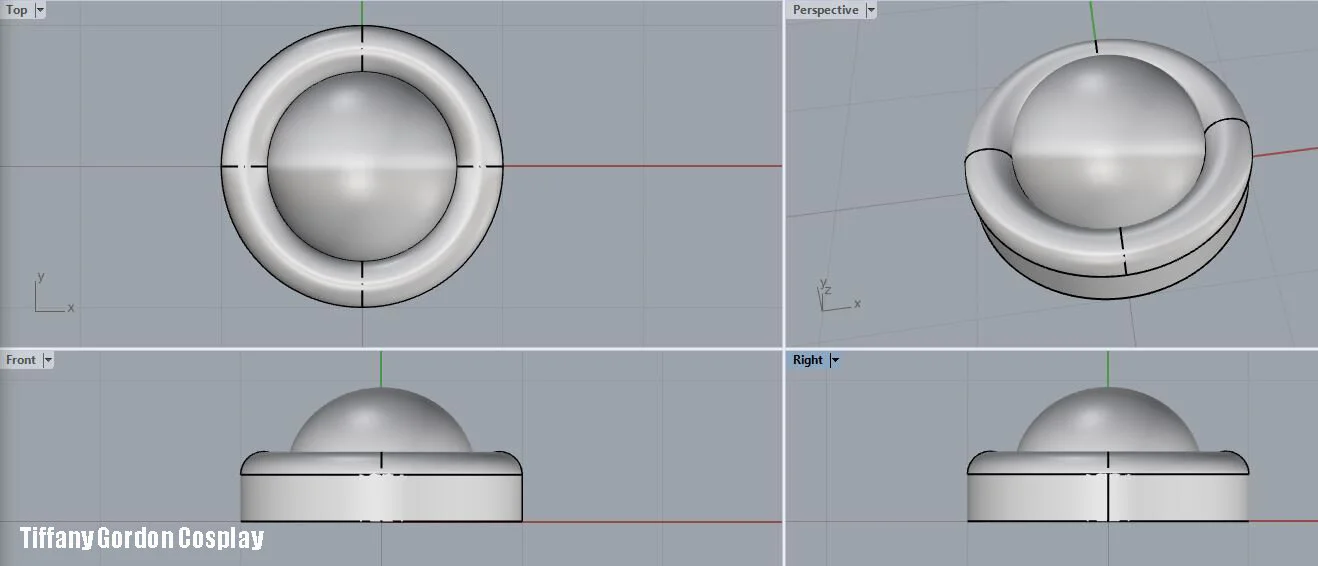Activate the Top viewport title label
1318x566 pixels.
tap(17, 10)
